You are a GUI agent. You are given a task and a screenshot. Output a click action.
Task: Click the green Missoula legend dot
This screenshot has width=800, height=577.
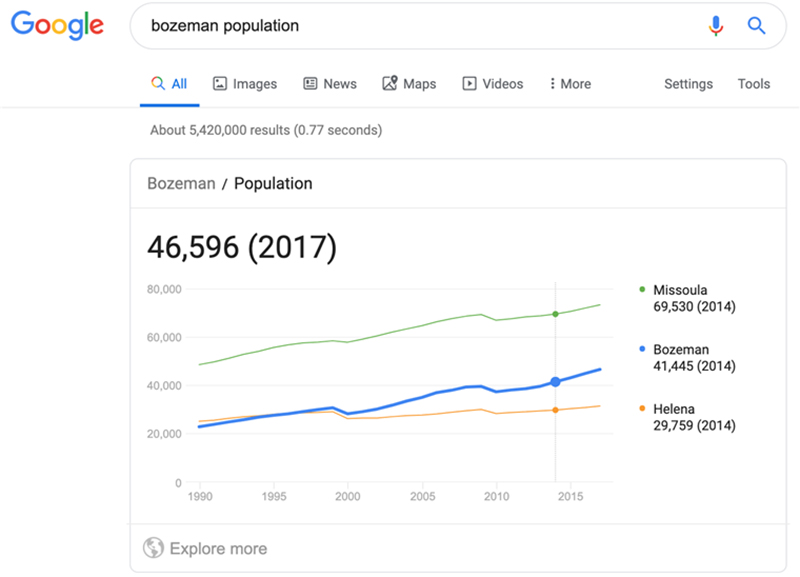[642, 289]
